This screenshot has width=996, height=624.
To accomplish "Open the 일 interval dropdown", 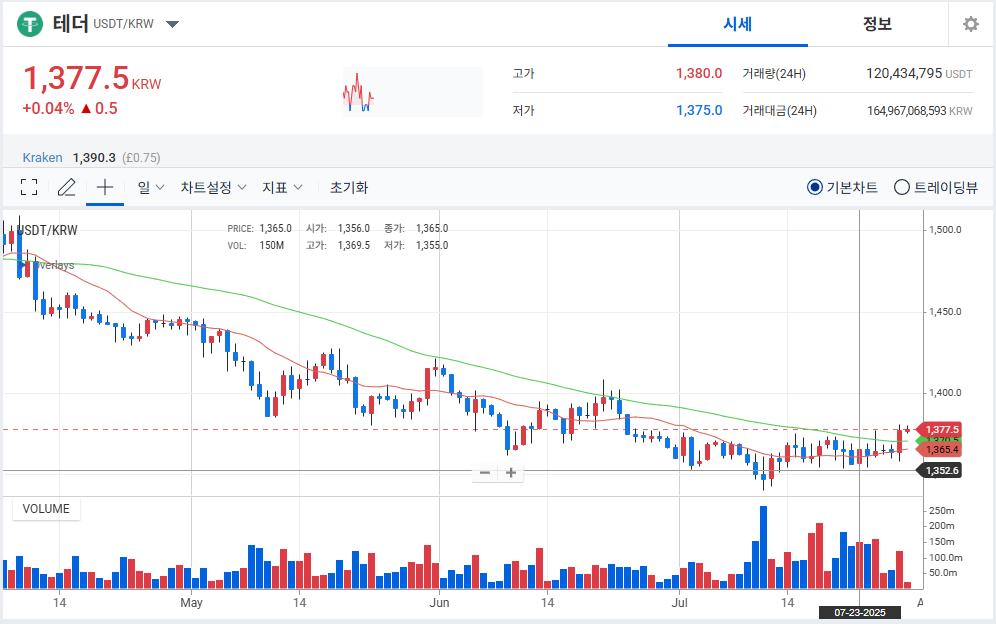I will 151,187.
